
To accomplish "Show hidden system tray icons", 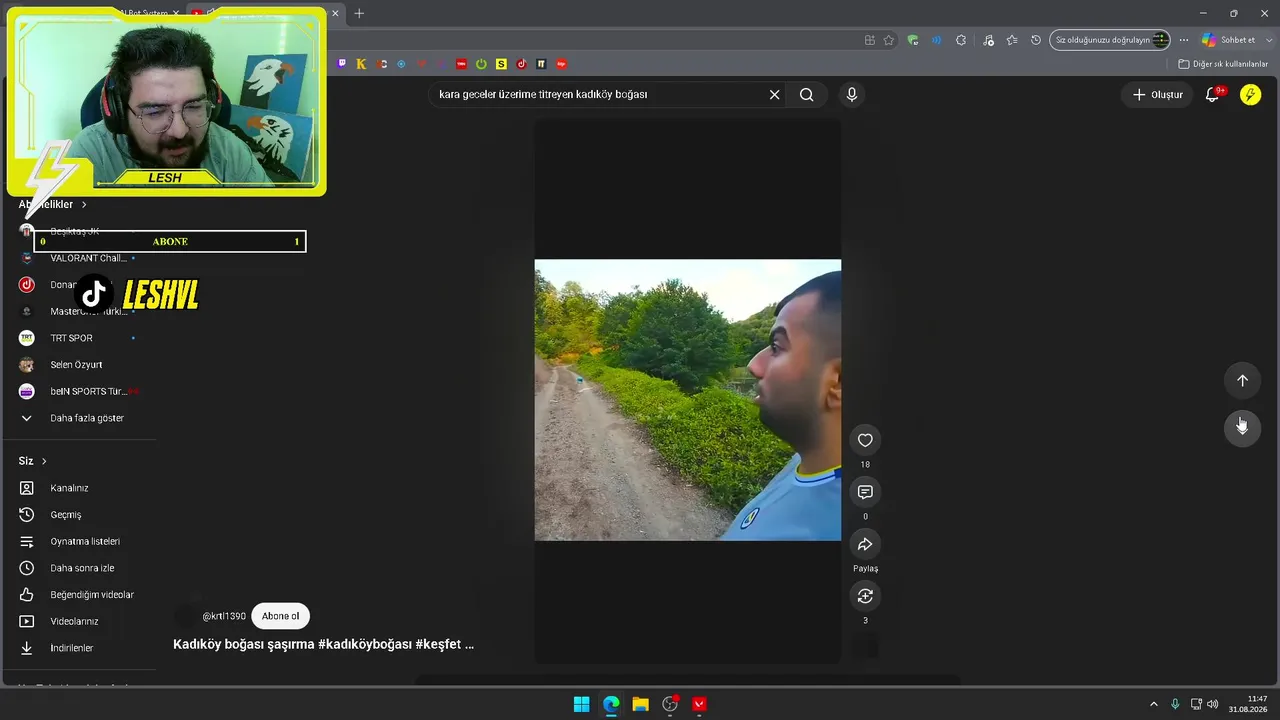I will coord(1153,704).
